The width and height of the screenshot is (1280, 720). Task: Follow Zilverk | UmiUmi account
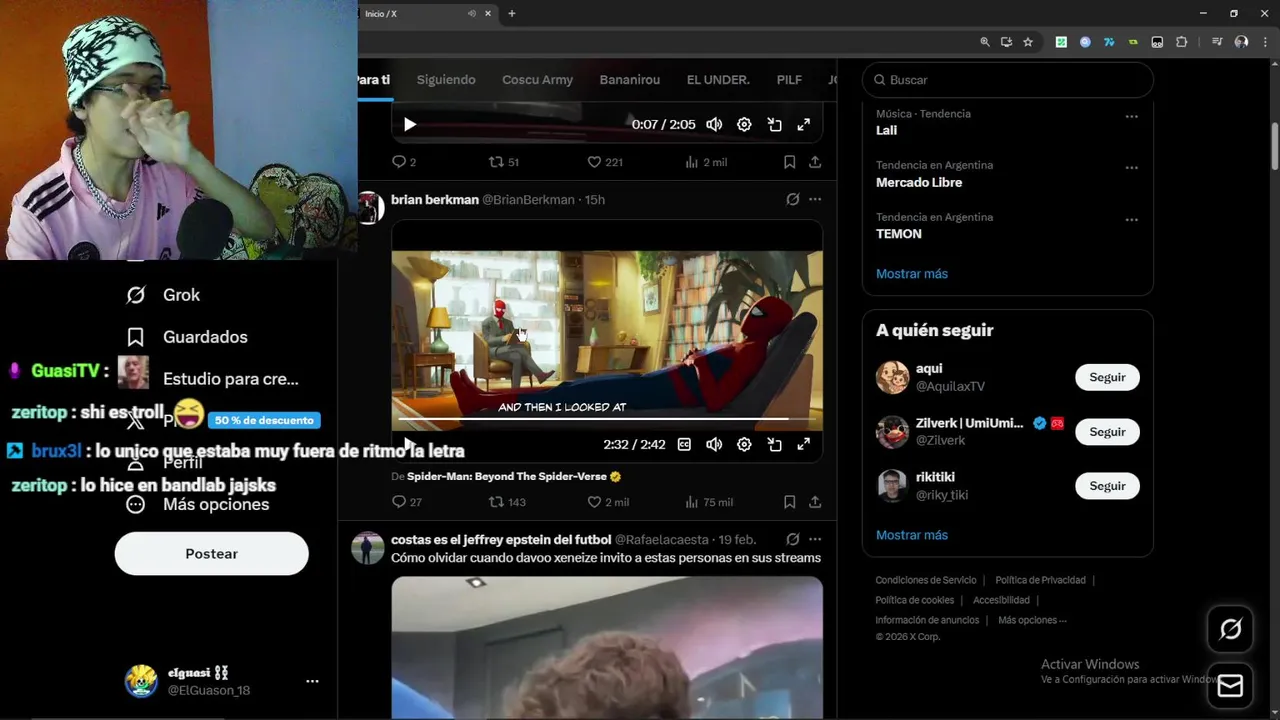[1107, 432]
